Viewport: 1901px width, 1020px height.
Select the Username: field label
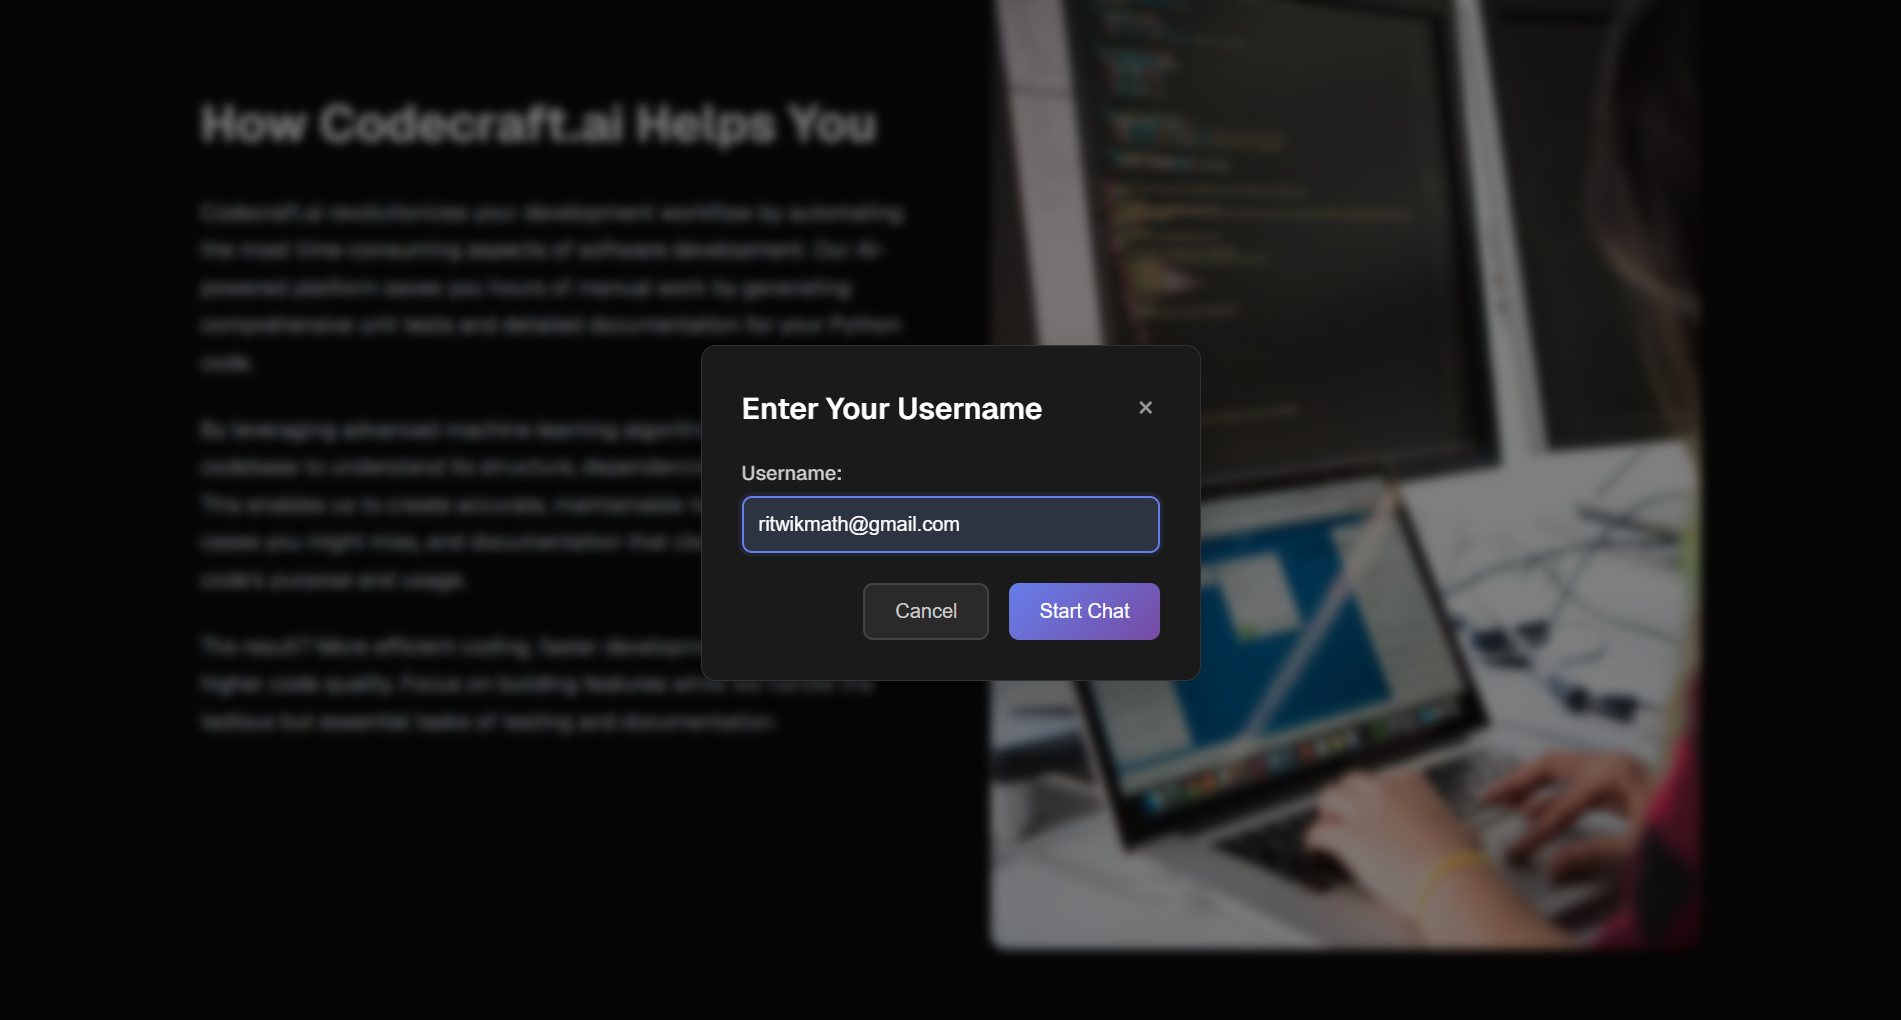coord(792,473)
